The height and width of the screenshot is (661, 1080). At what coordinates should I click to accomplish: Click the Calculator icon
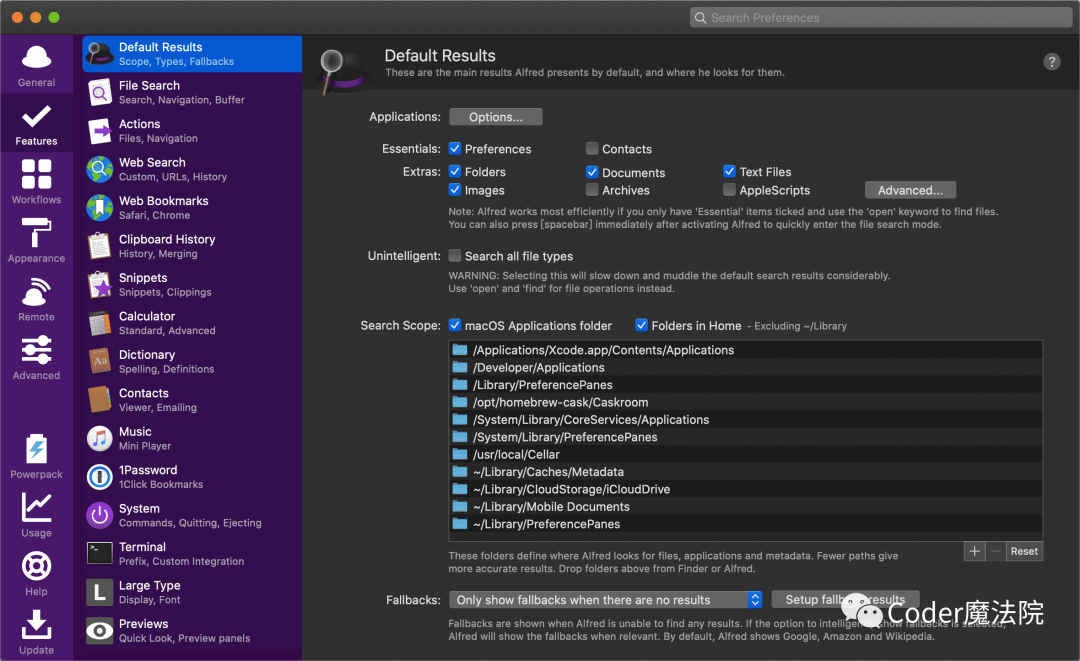pyautogui.click(x=100, y=323)
